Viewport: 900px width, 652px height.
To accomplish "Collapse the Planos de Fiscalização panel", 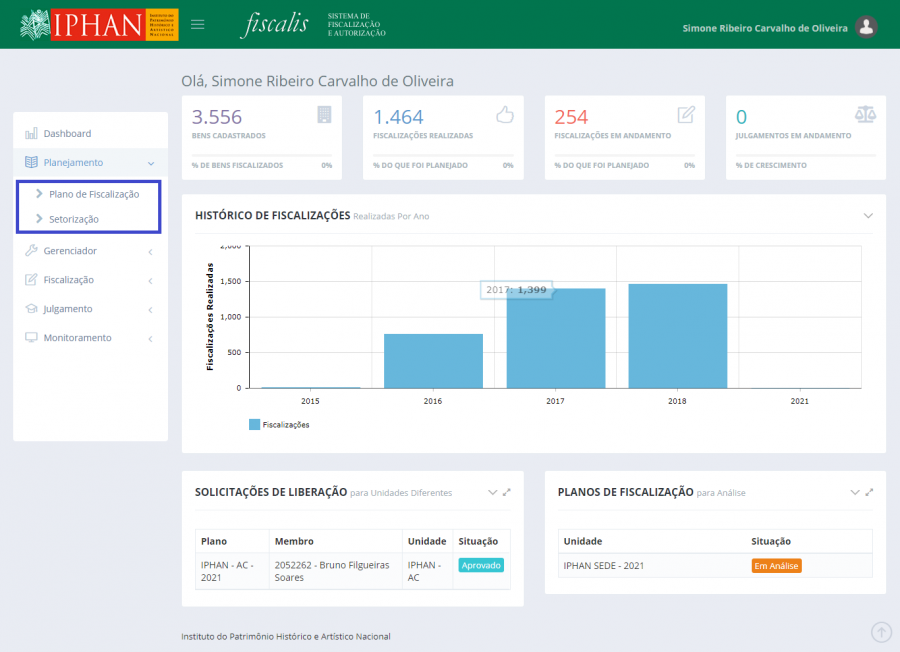I will (x=855, y=492).
